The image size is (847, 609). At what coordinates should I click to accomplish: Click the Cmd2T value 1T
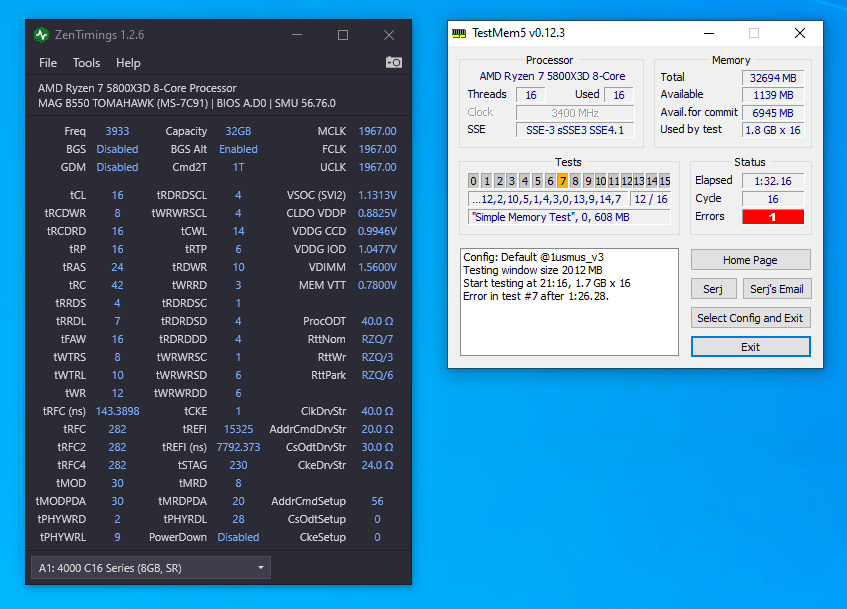coord(238,167)
